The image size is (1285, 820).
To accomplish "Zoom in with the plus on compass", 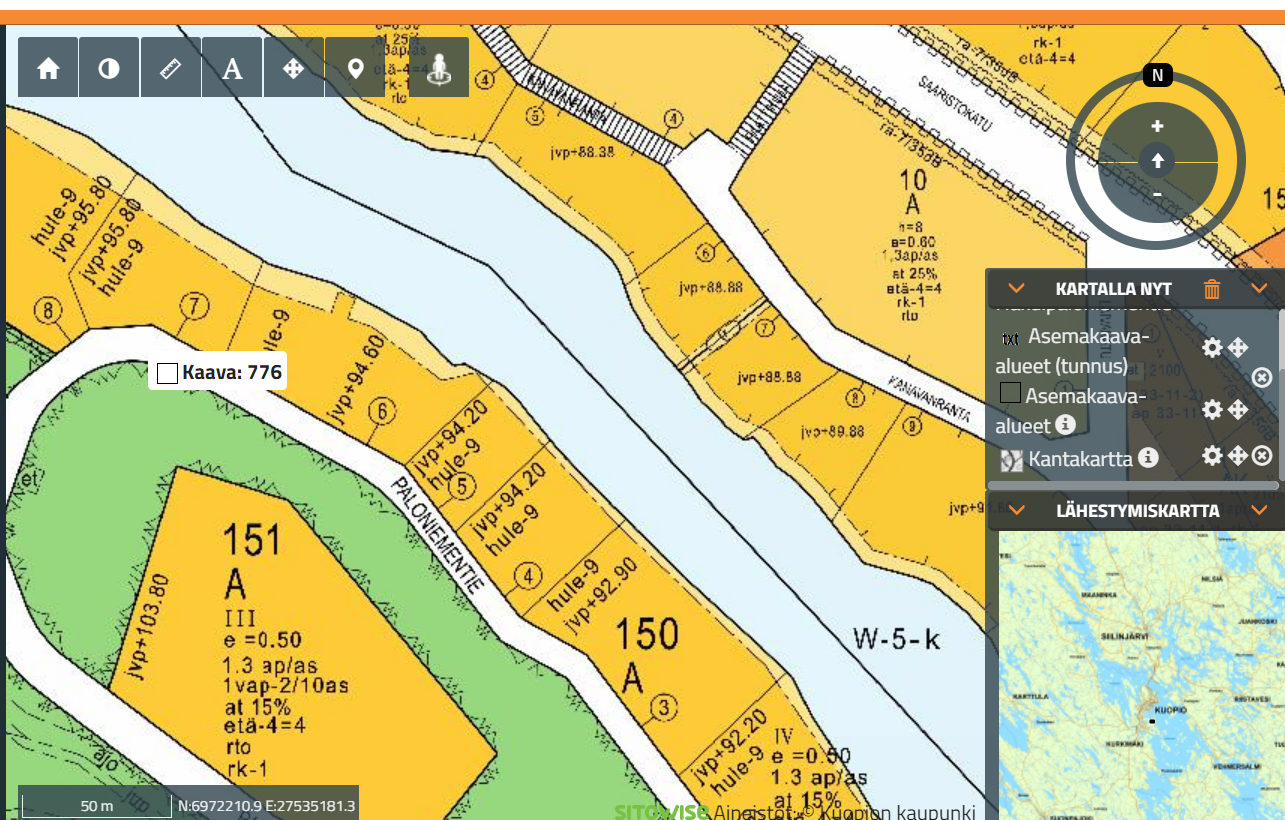I will click(x=1157, y=127).
